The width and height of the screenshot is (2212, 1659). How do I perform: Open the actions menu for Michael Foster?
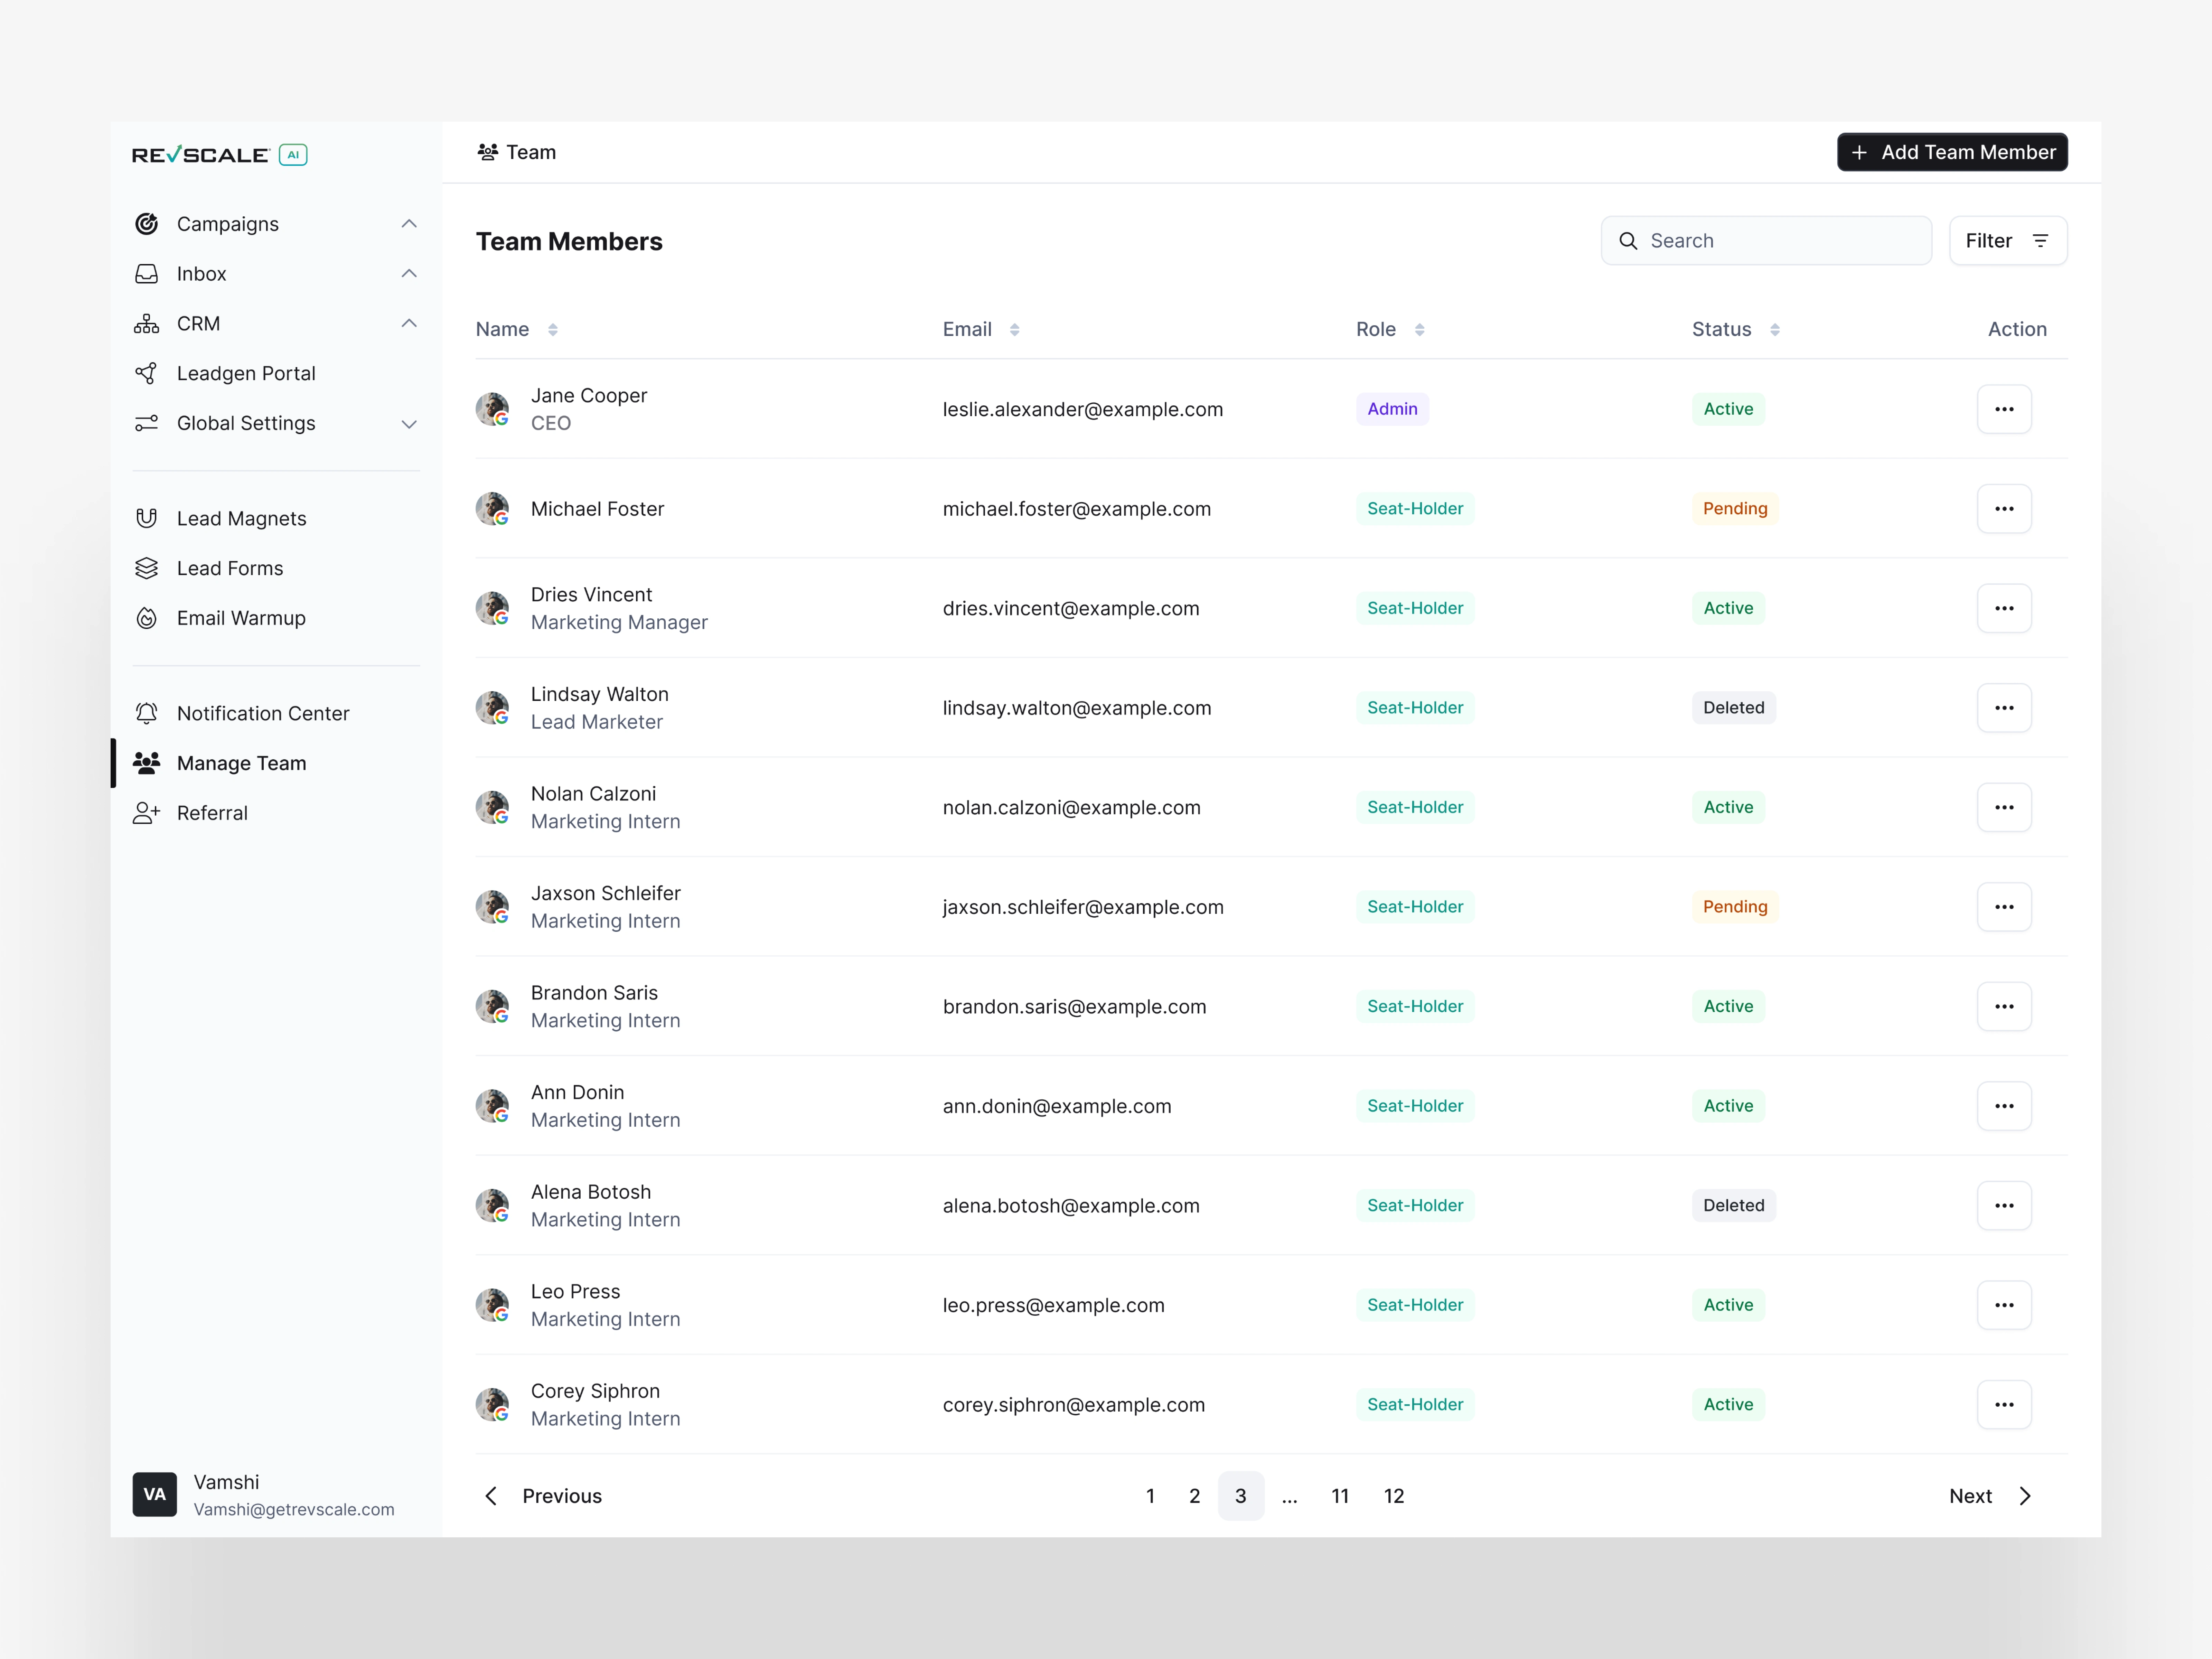point(2004,509)
